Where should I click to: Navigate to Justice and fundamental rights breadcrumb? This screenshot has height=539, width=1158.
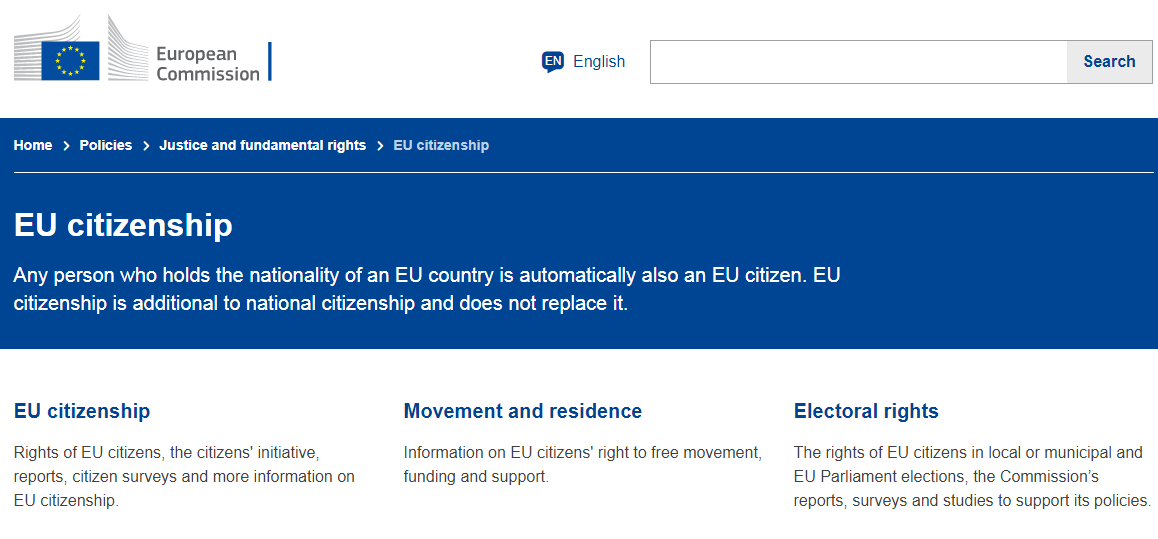tap(263, 145)
